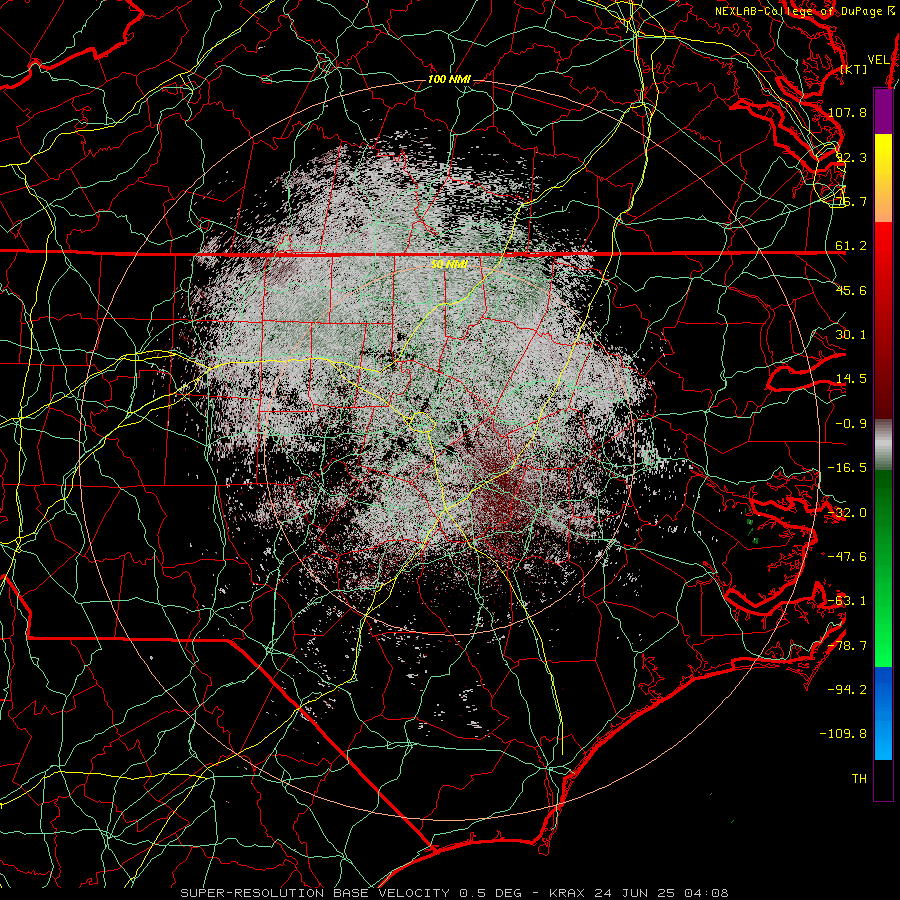Click the 100 NMI range ring label
This screenshot has width=900, height=900.
pos(449,79)
